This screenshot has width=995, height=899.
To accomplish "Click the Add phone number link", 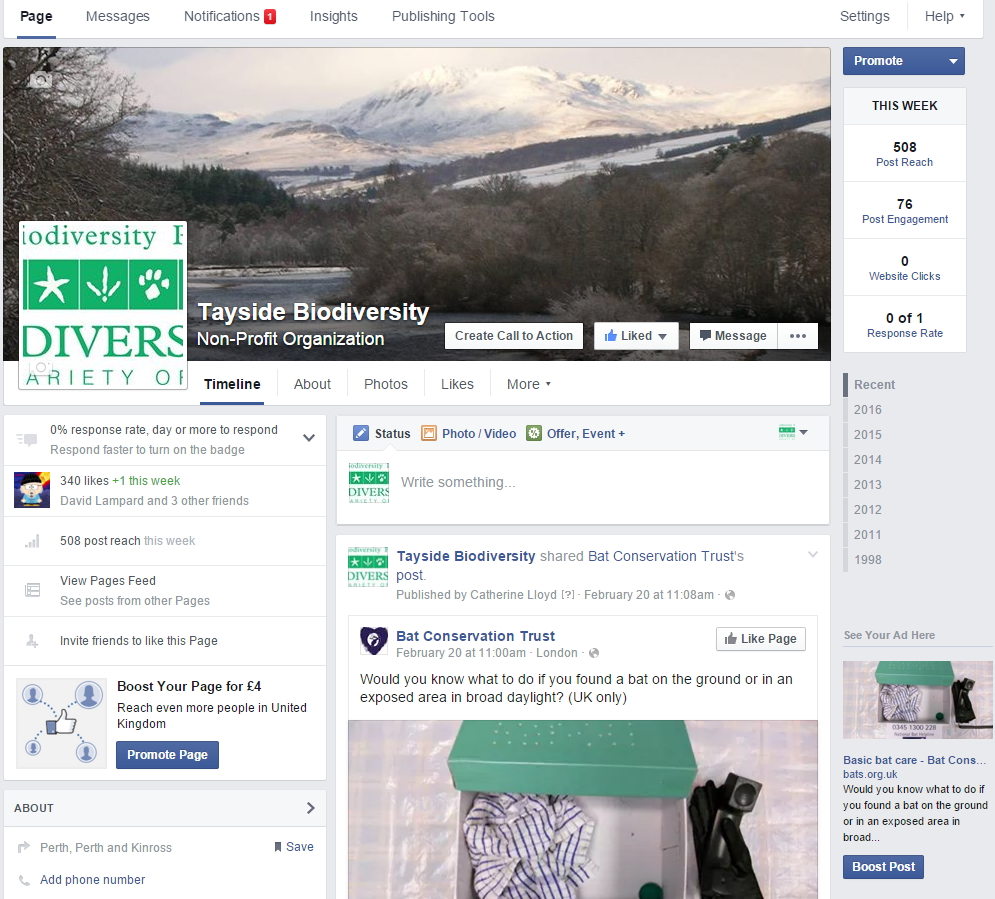I will pos(93,880).
